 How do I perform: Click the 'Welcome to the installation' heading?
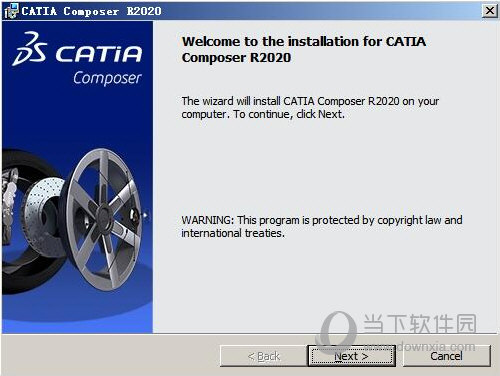click(303, 49)
